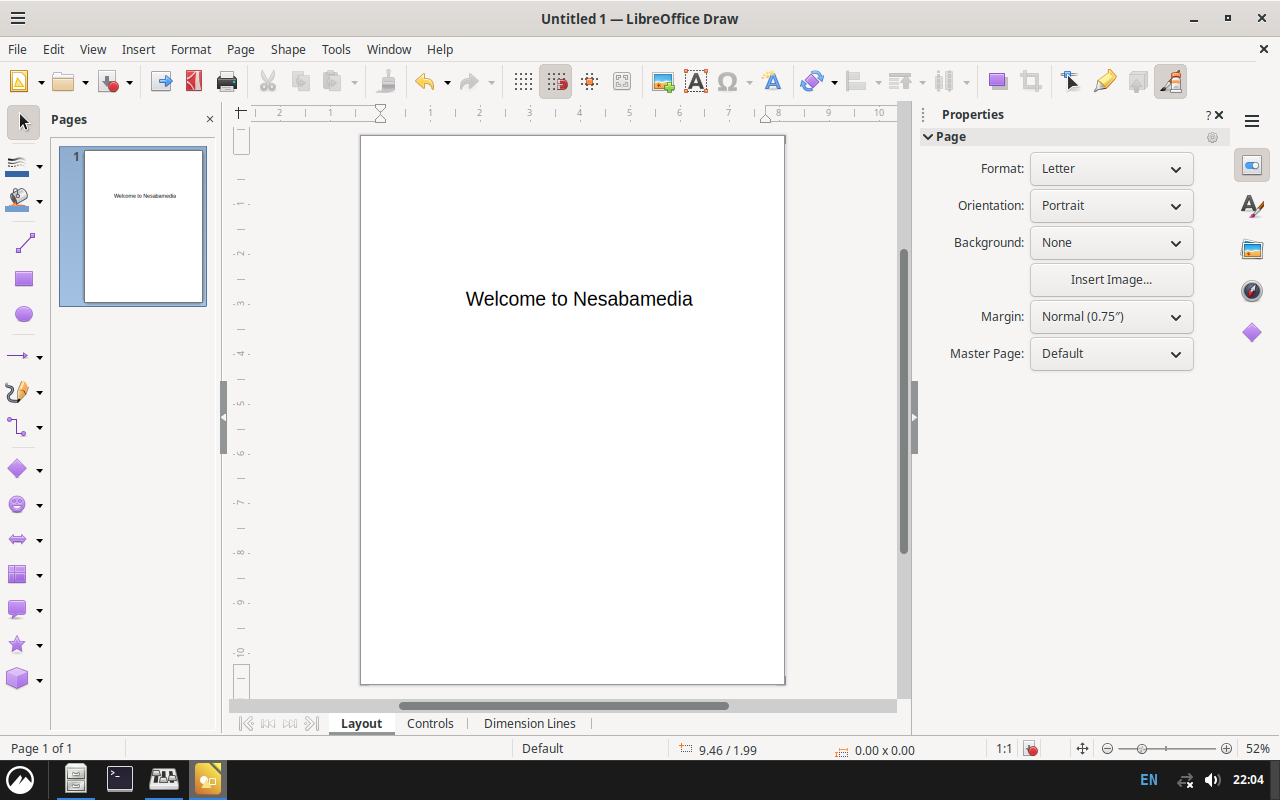Image resolution: width=1280 pixels, height=800 pixels.
Task: Click the zoom slider handle in status bar
Action: point(1141,749)
